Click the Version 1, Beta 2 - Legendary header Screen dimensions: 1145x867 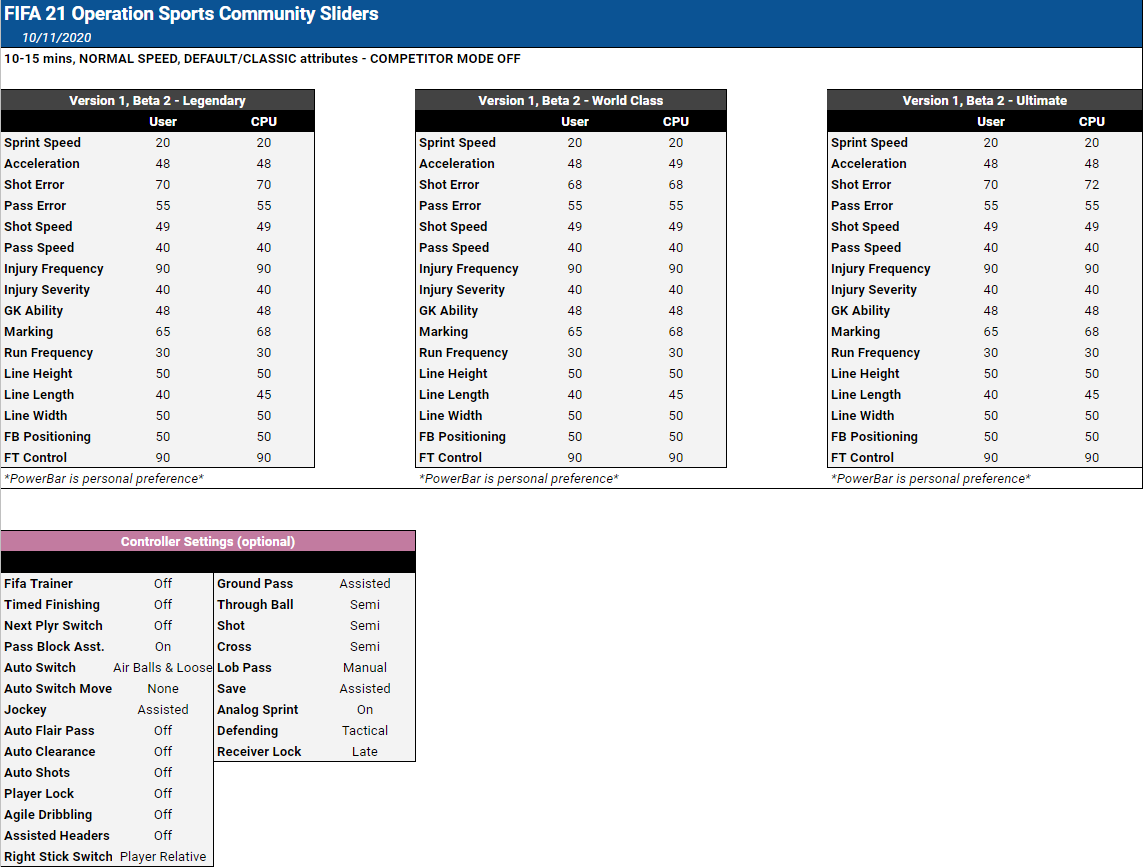(x=157, y=100)
